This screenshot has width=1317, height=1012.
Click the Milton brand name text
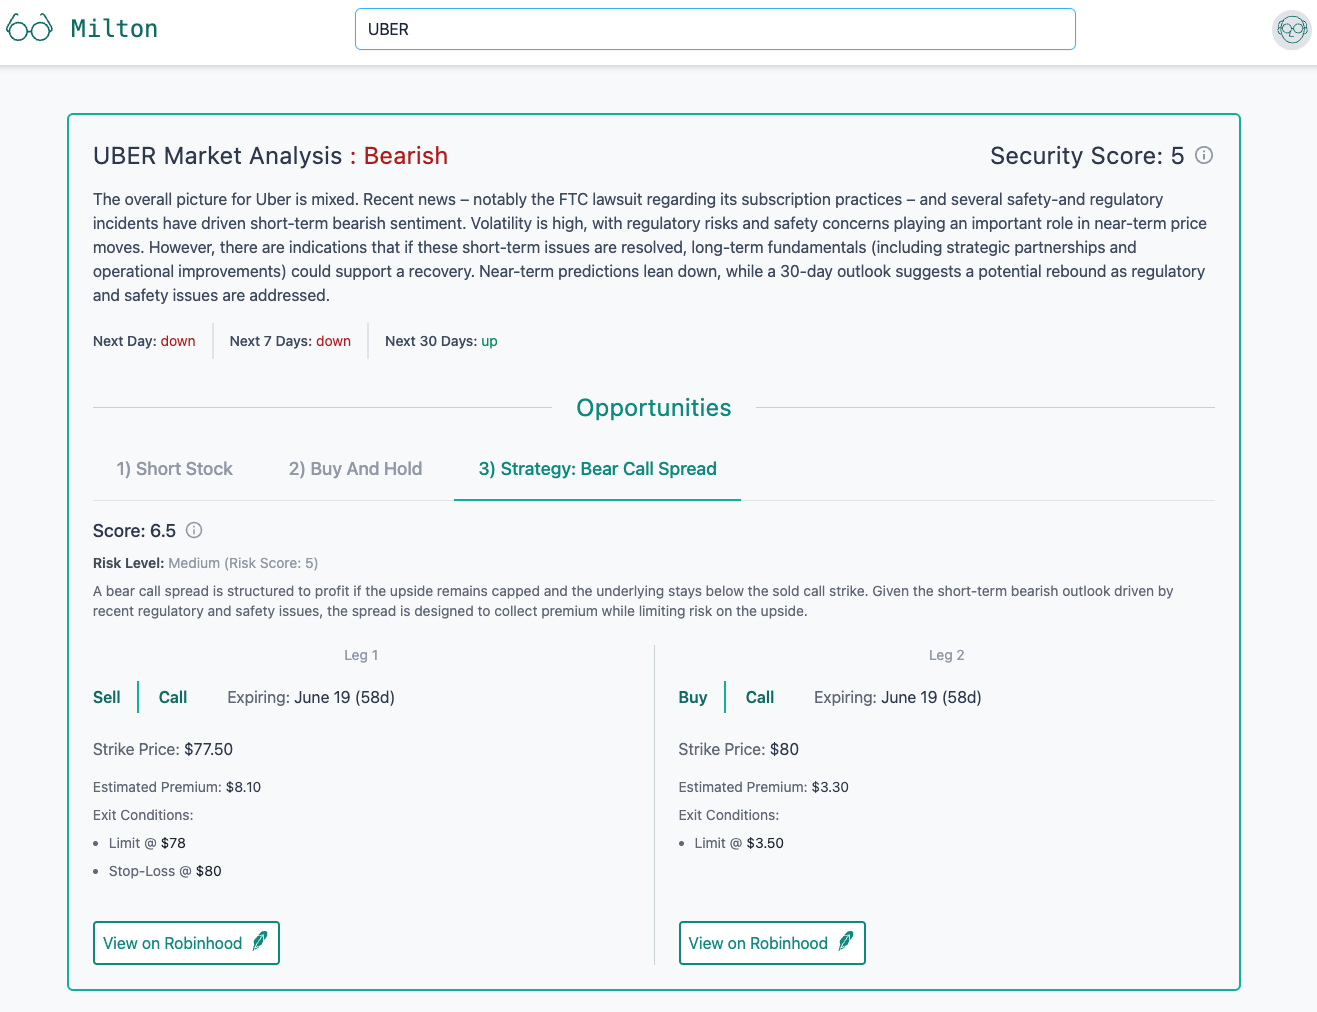point(114,29)
